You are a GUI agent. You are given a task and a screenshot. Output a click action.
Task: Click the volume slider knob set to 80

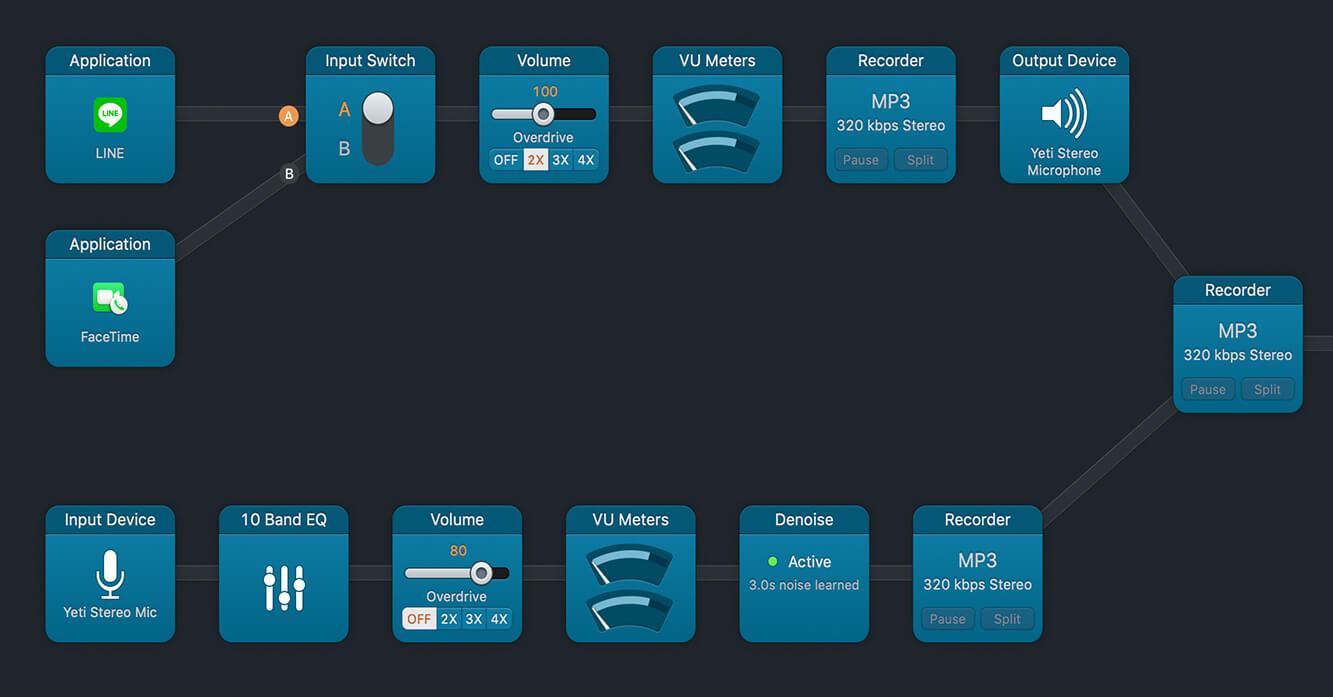[x=481, y=573]
